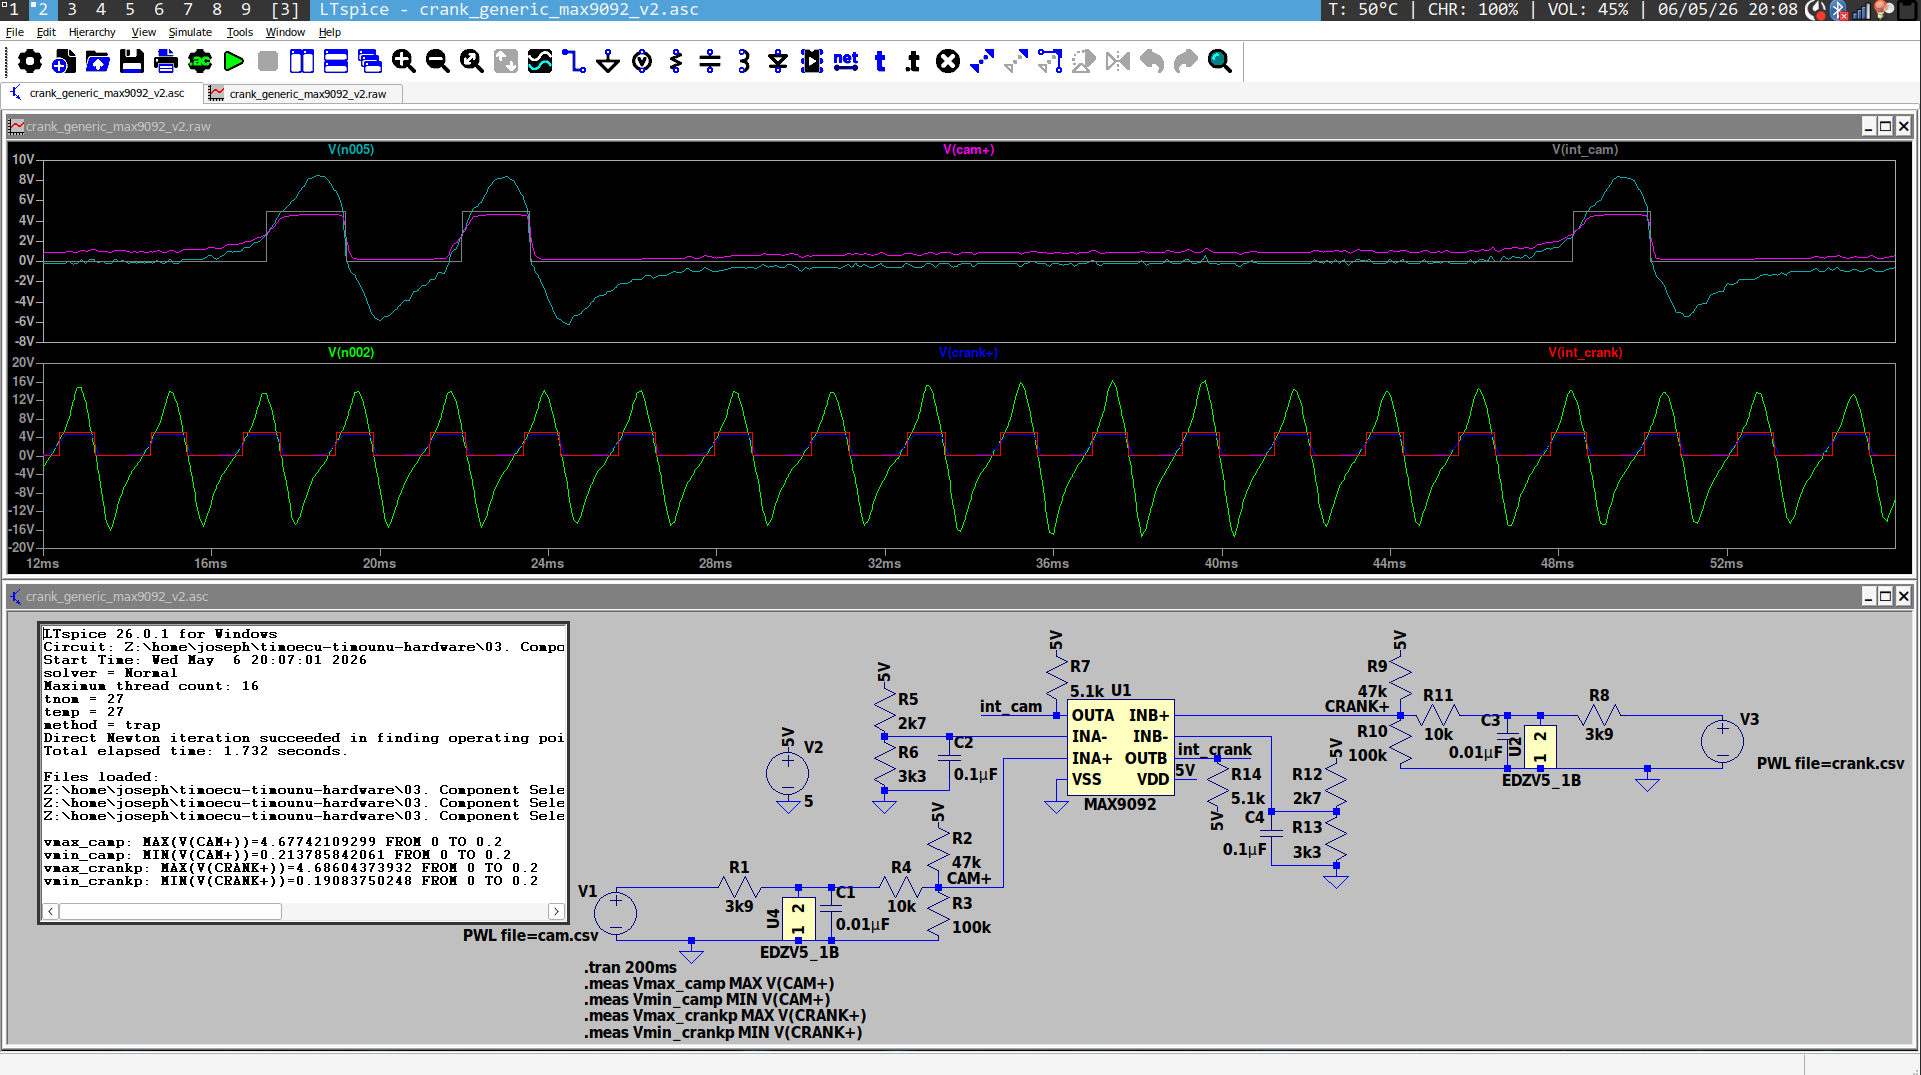Image resolution: width=1921 pixels, height=1075 pixels.
Task: Run the simulation with the green play icon
Action: click(234, 62)
